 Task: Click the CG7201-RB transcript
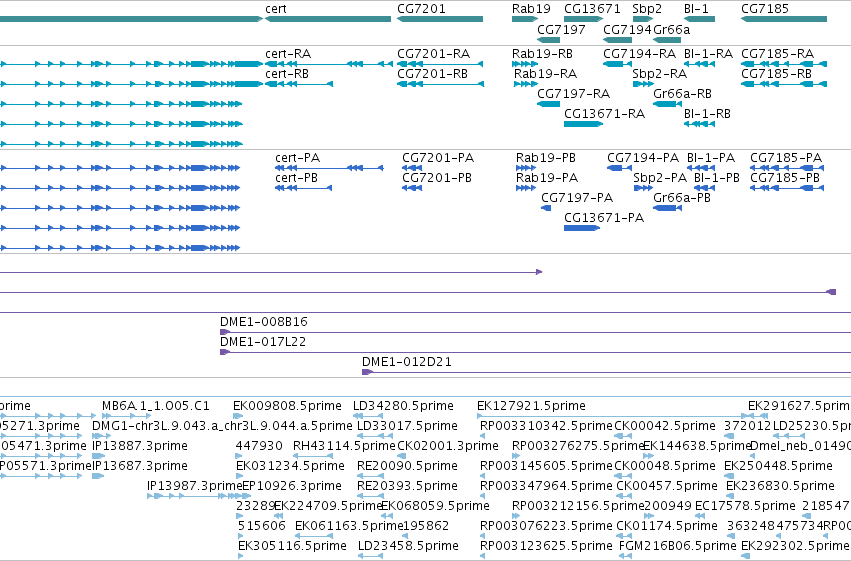tap(440, 84)
